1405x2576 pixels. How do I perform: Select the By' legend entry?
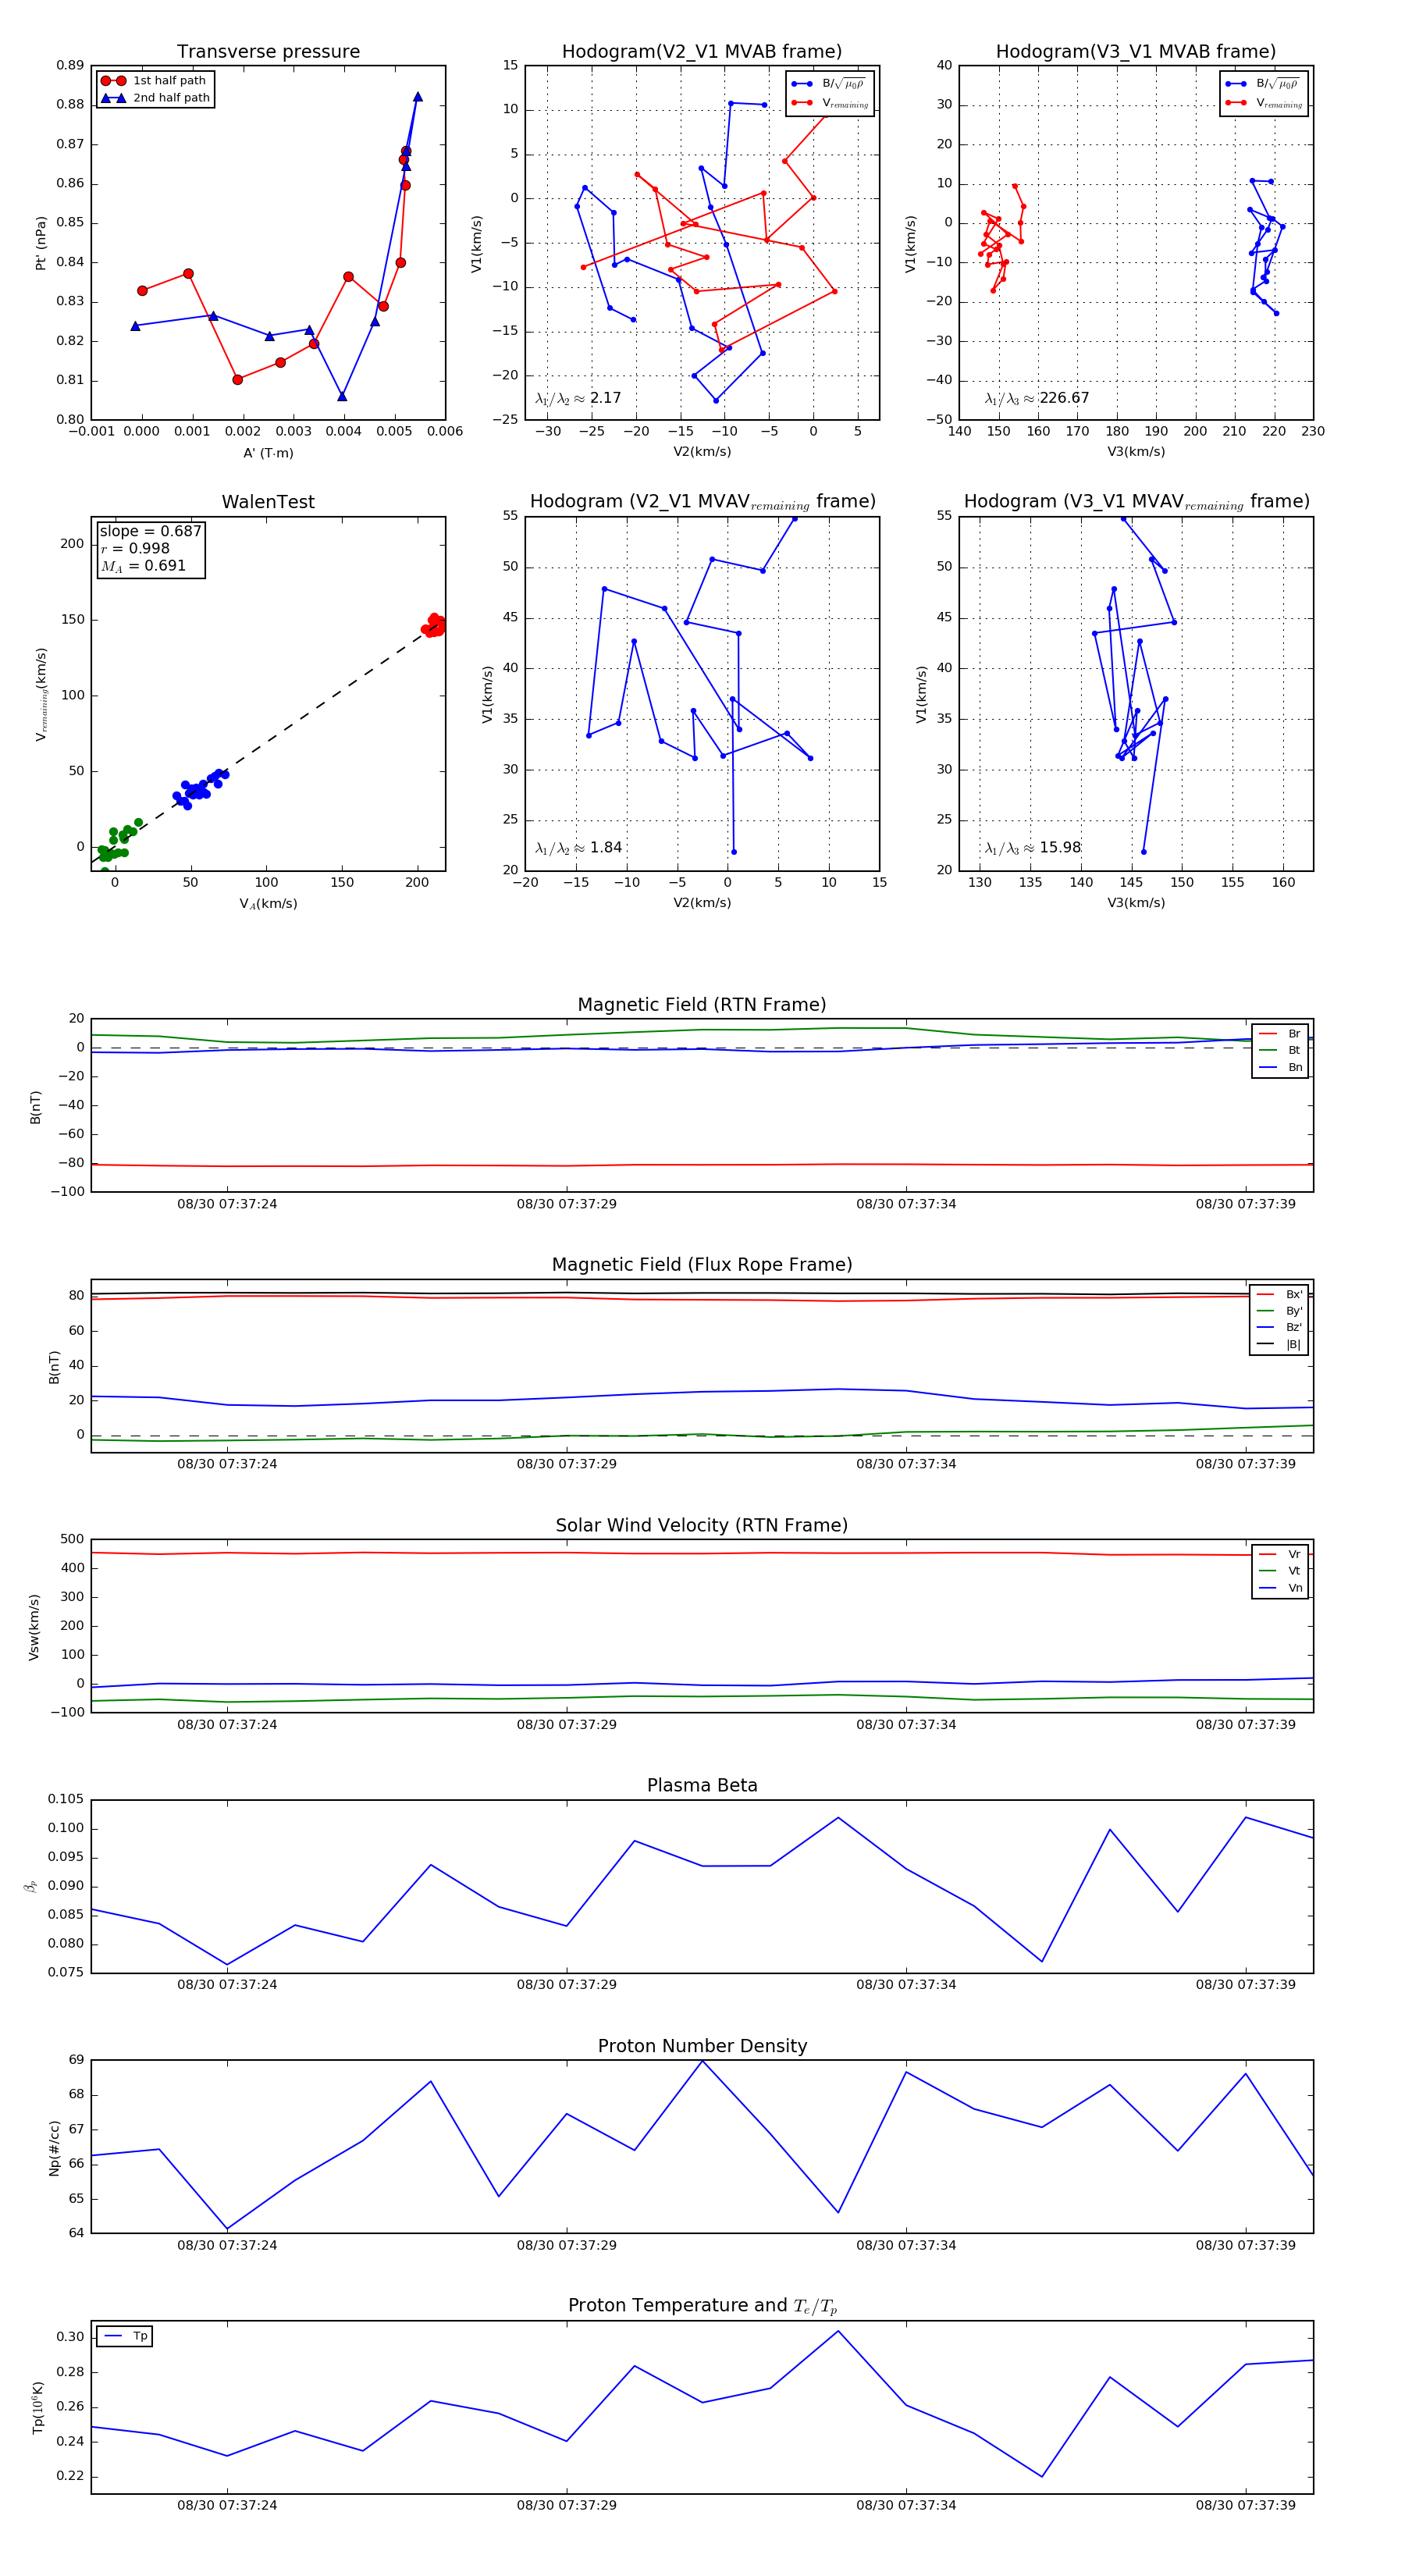(x=1279, y=1311)
